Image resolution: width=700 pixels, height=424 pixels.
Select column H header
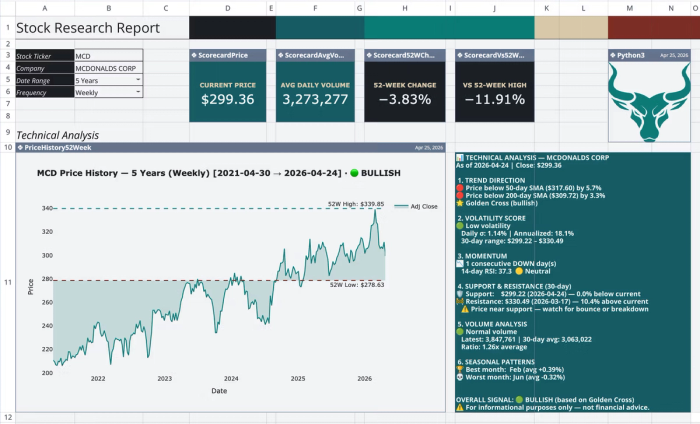pyautogui.click(x=405, y=8)
